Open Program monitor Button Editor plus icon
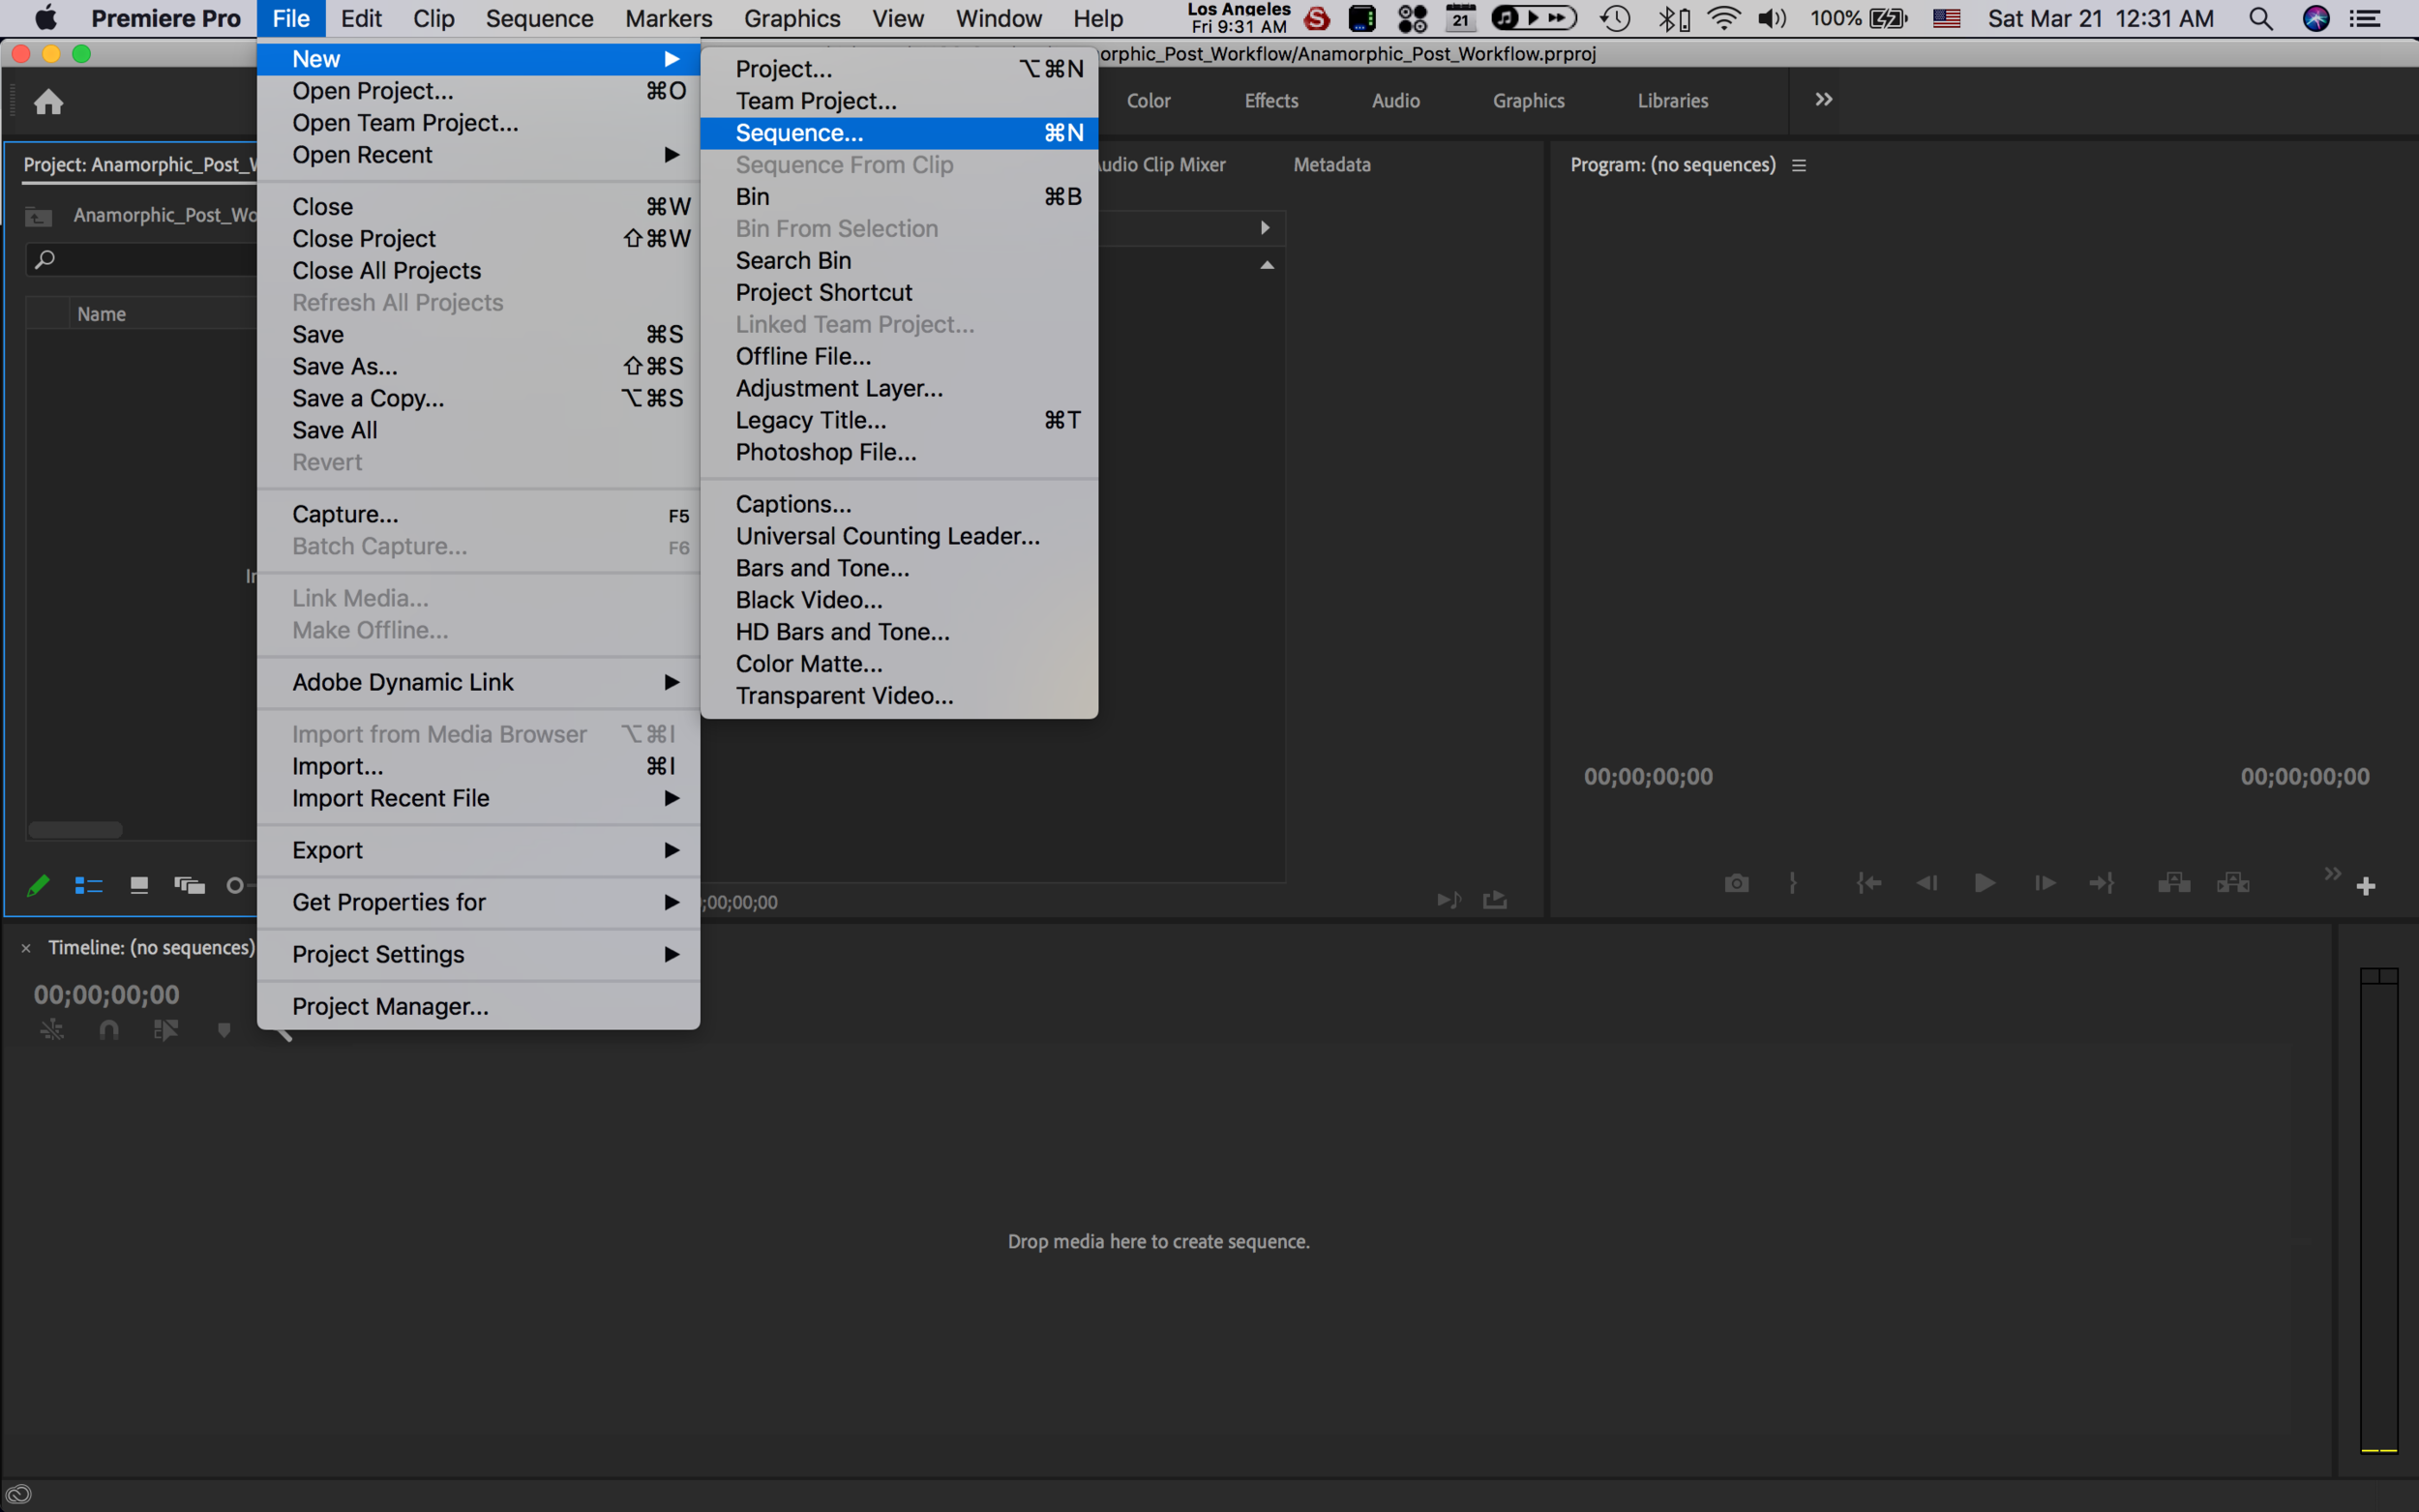 (2366, 886)
